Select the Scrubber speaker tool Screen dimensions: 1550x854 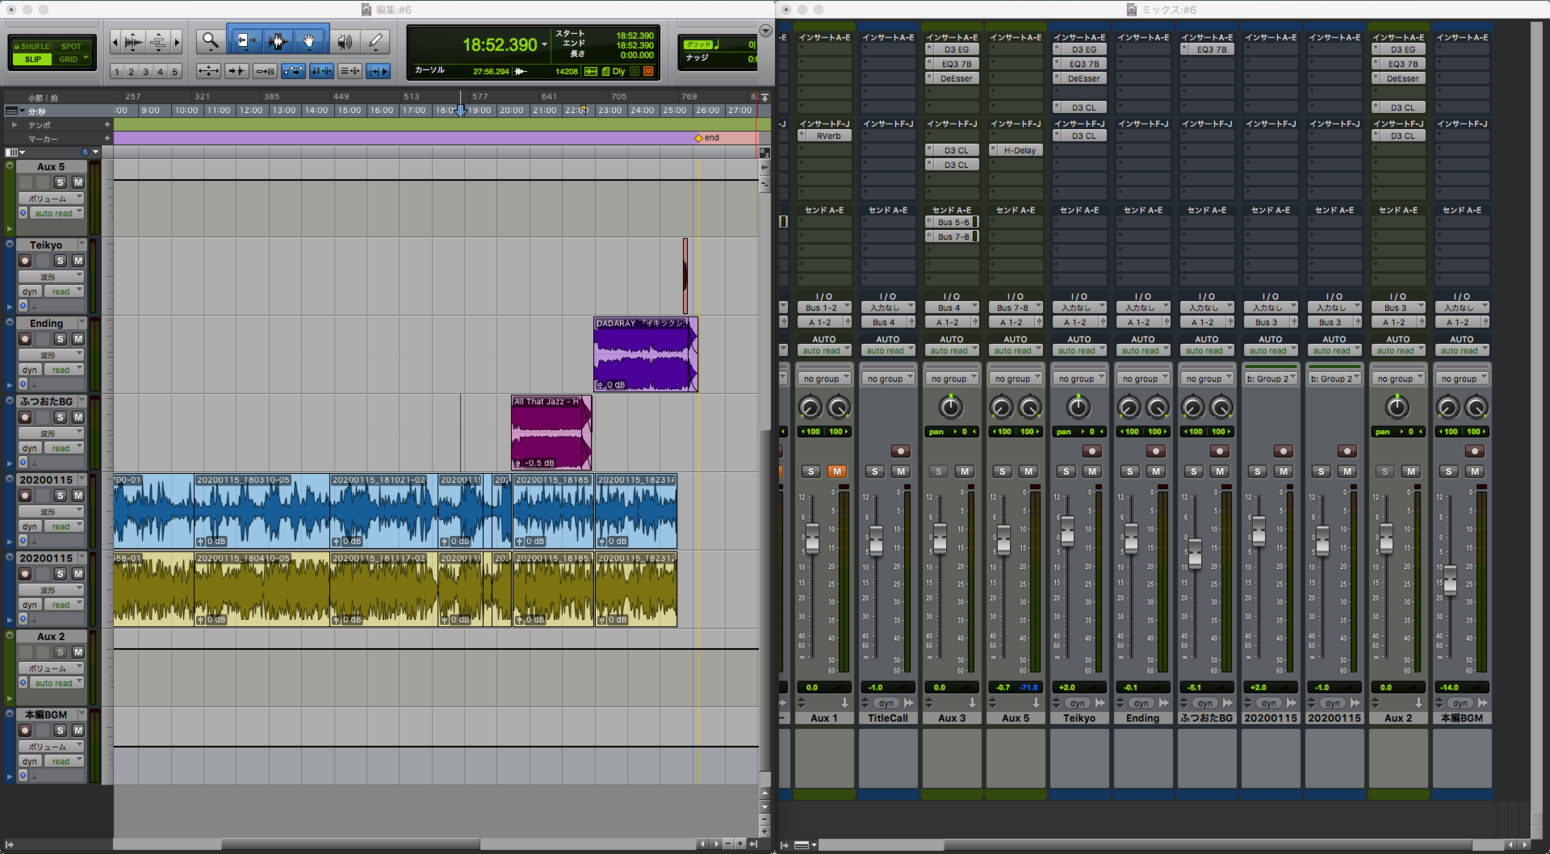[344, 41]
